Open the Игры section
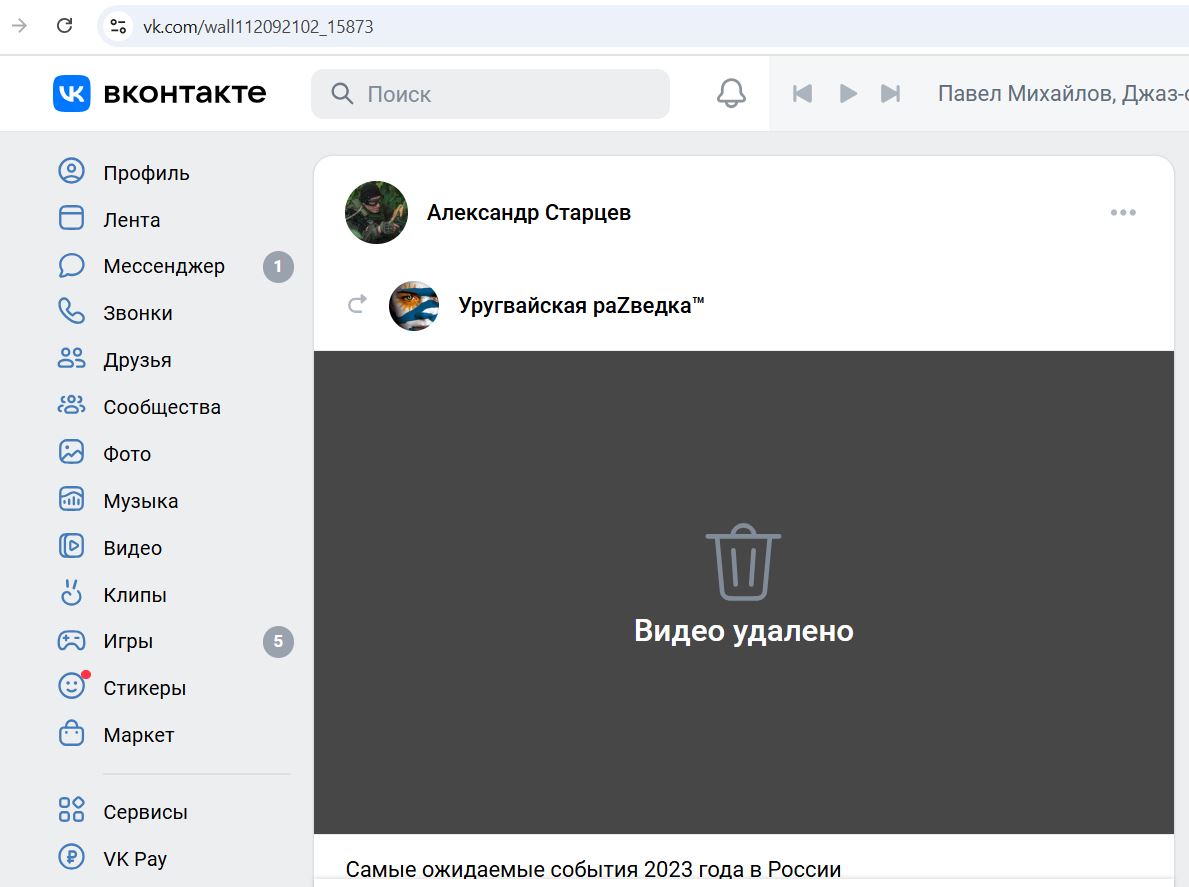The height and width of the screenshot is (887, 1189). (128, 641)
